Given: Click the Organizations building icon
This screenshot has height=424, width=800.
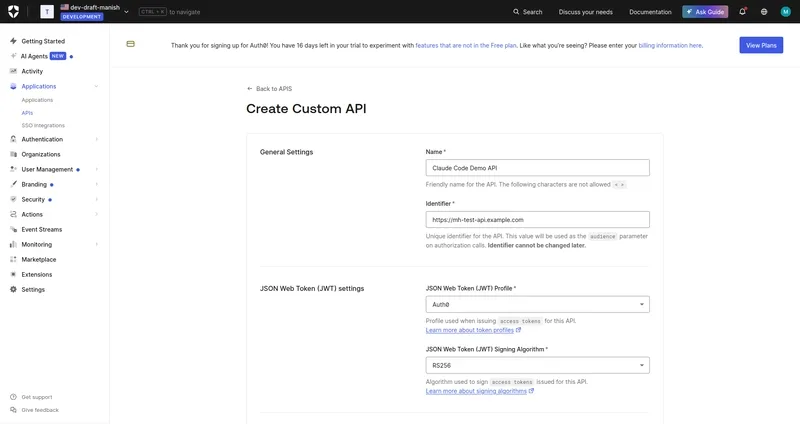Looking at the screenshot, I should coord(13,154).
